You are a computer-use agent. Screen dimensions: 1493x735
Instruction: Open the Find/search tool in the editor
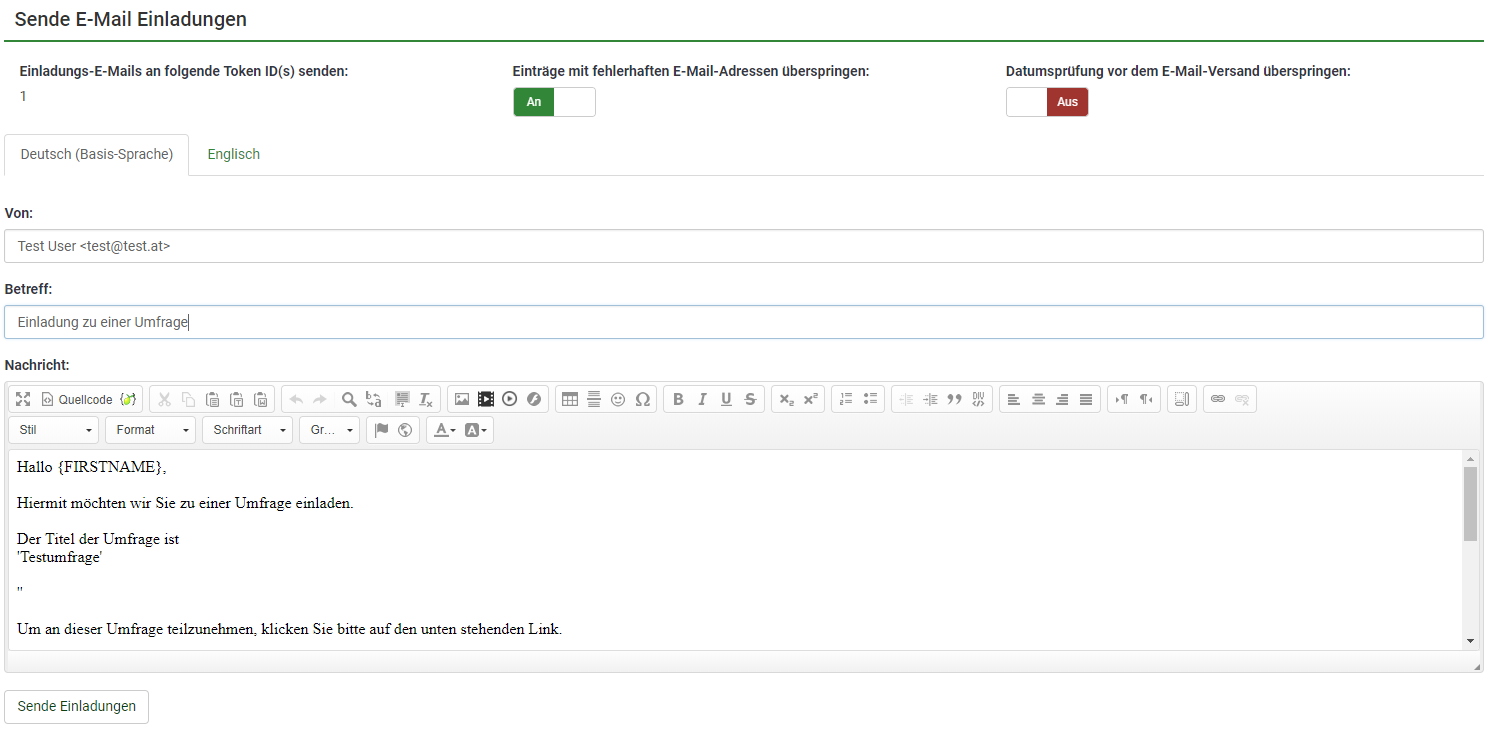tap(349, 399)
